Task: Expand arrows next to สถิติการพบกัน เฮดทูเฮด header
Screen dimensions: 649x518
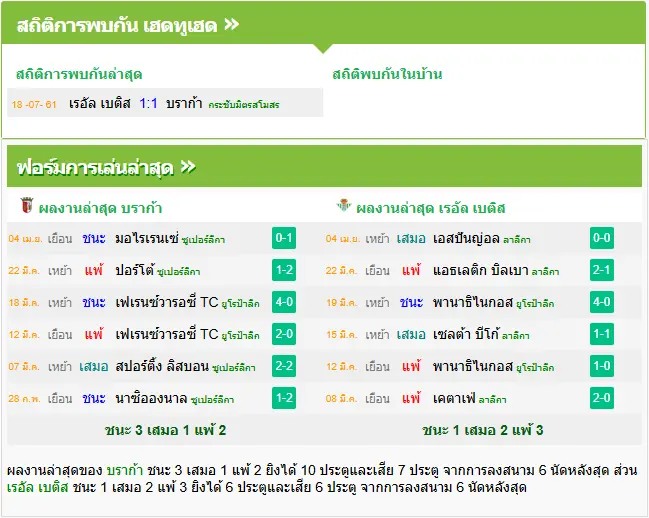Action: 231,24
